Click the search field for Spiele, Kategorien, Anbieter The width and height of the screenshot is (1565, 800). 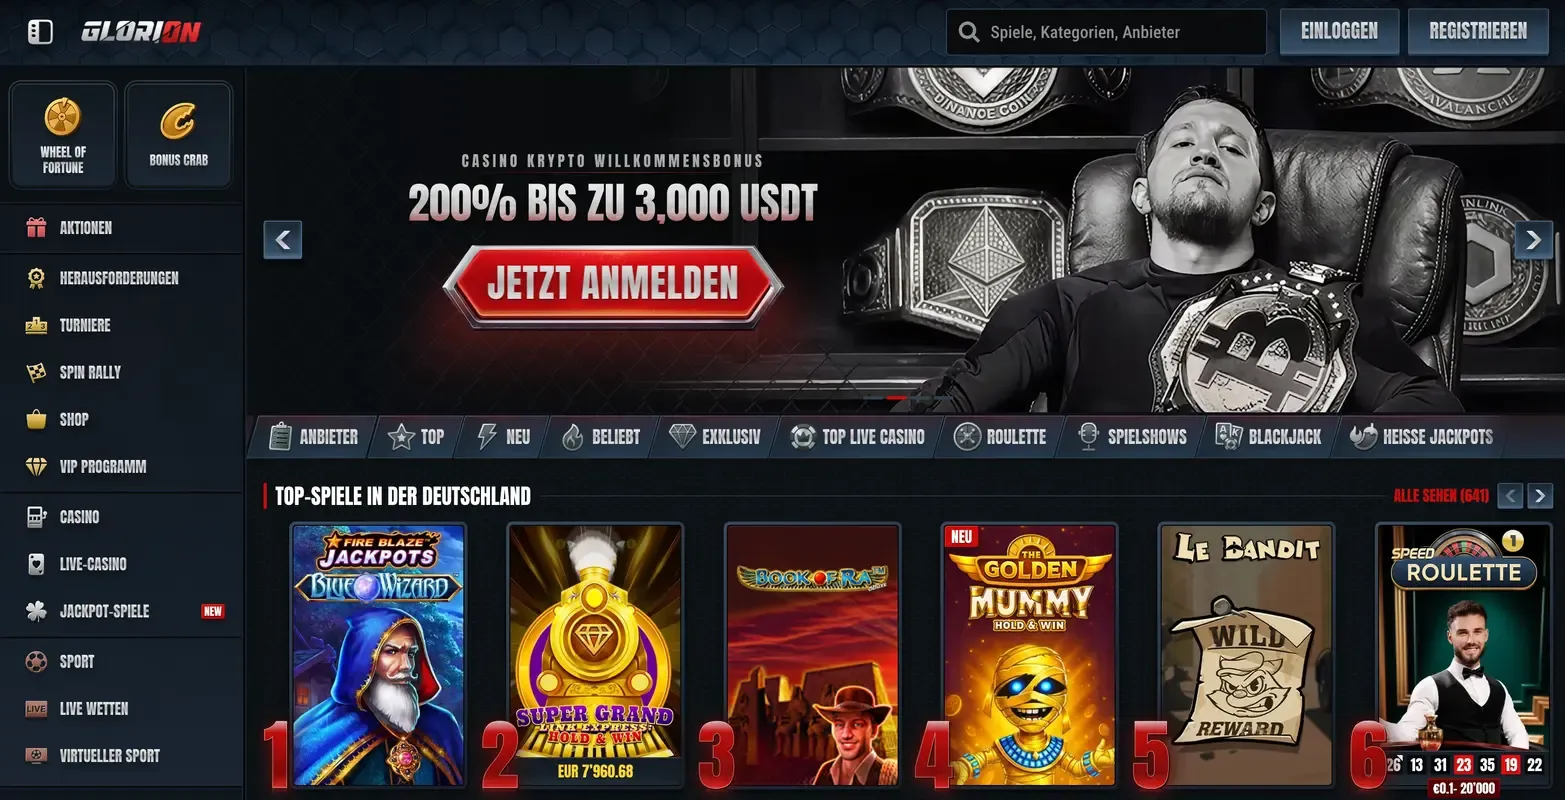pos(1107,32)
